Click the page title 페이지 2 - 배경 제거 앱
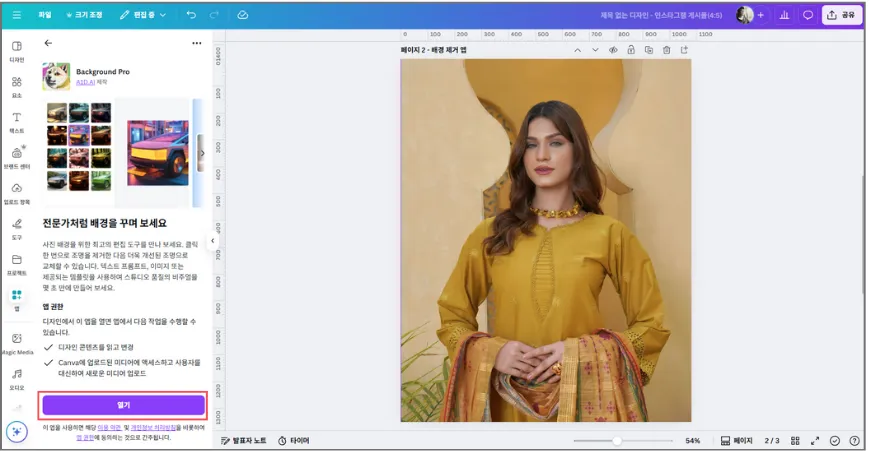The image size is (870, 451). pos(433,50)
